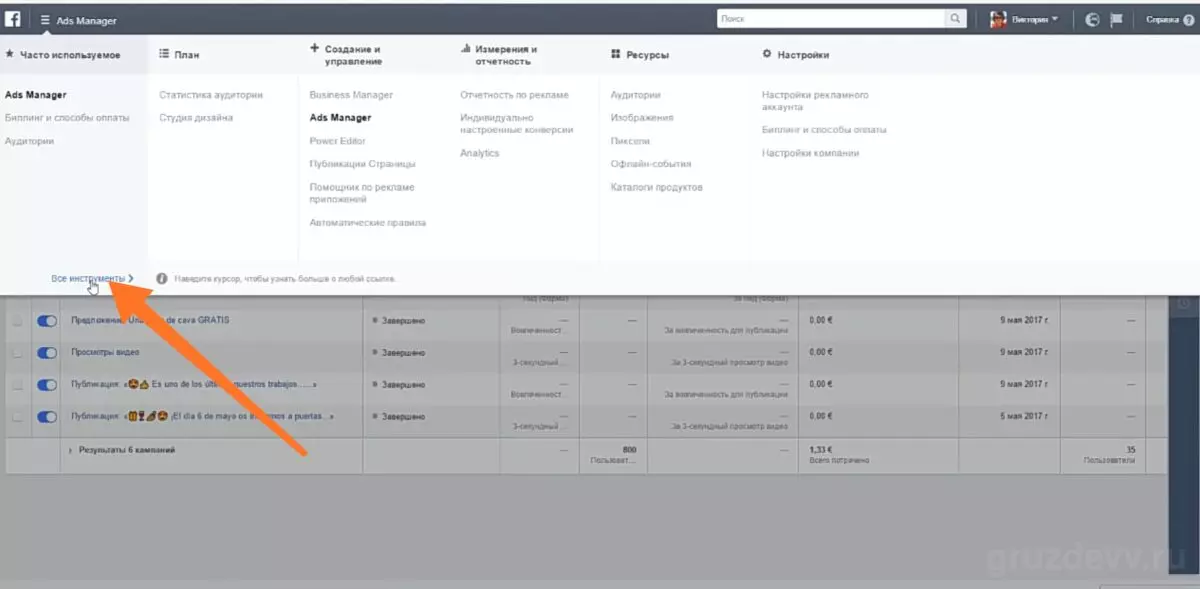
Task: Click Просмотры видео campaign name
Action: point(105,352)
